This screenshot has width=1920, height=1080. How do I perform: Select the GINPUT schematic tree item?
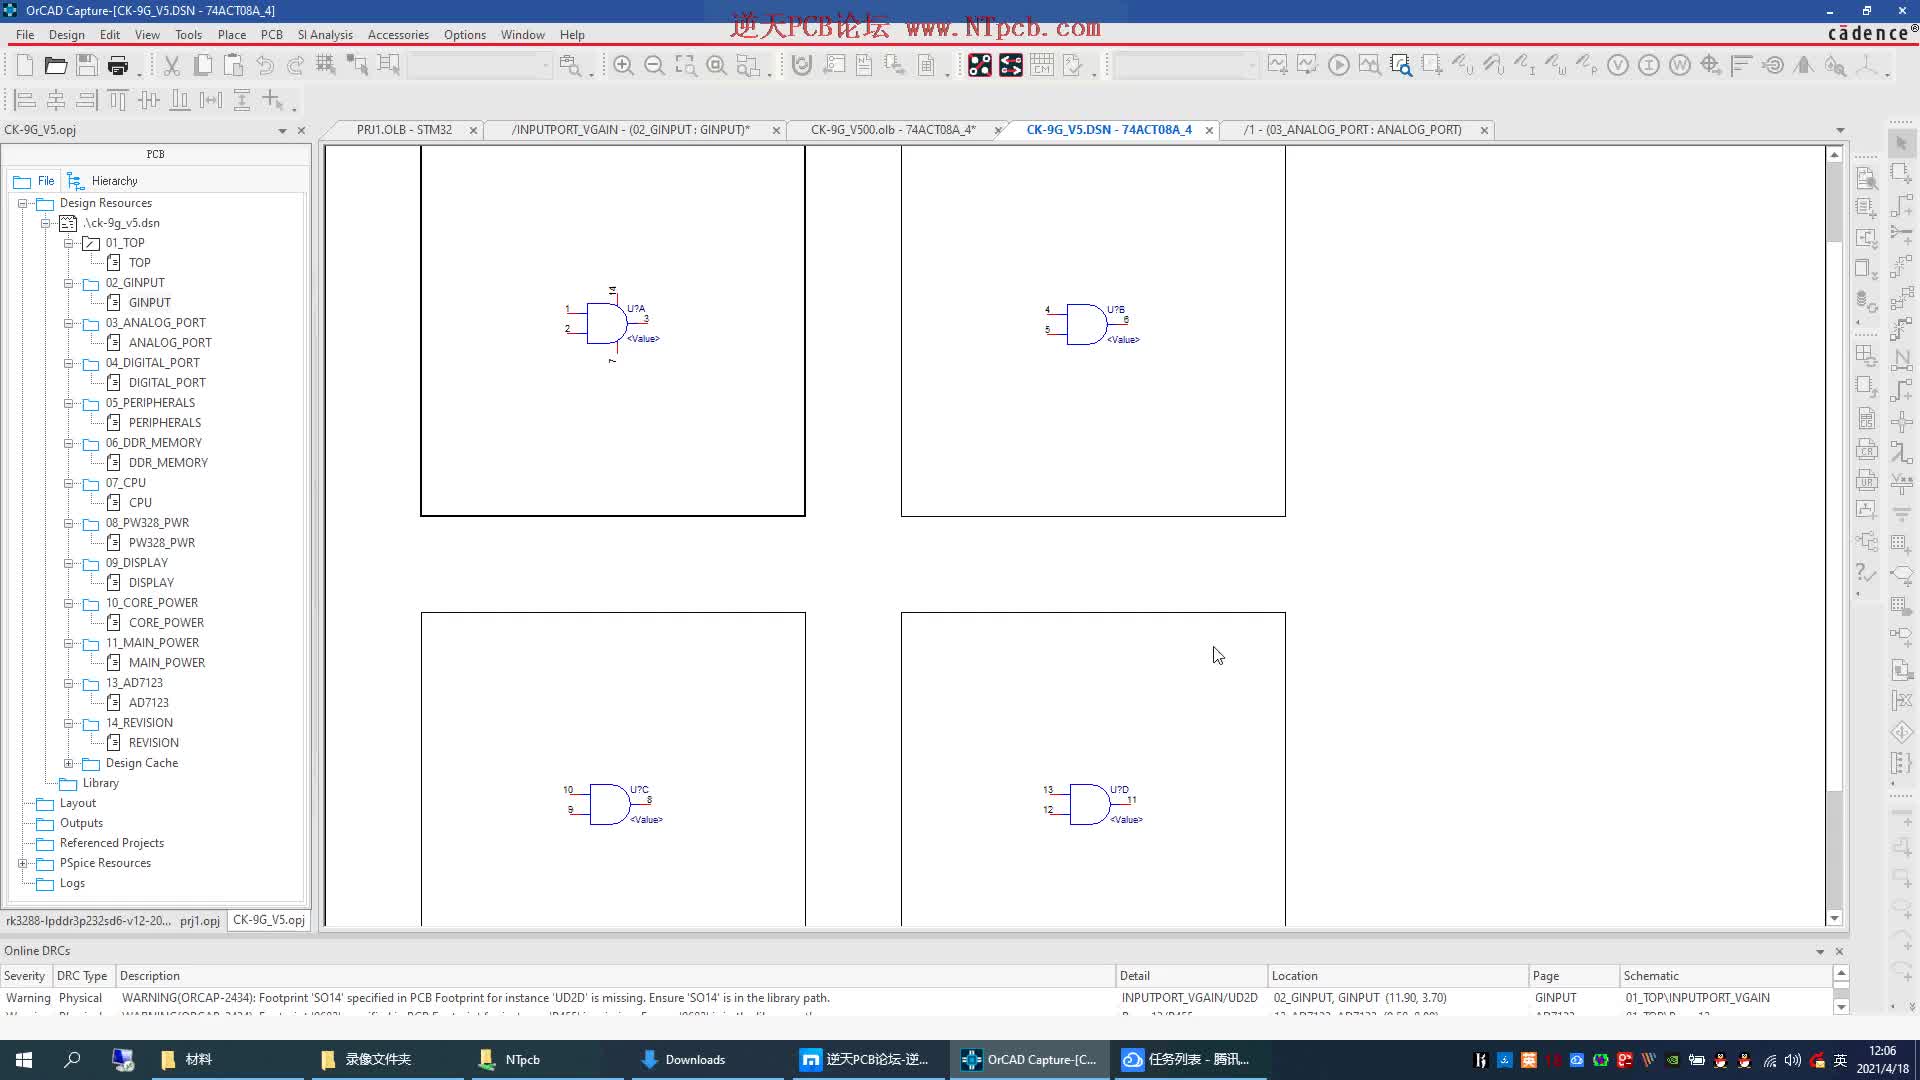(x=148, y=302)
